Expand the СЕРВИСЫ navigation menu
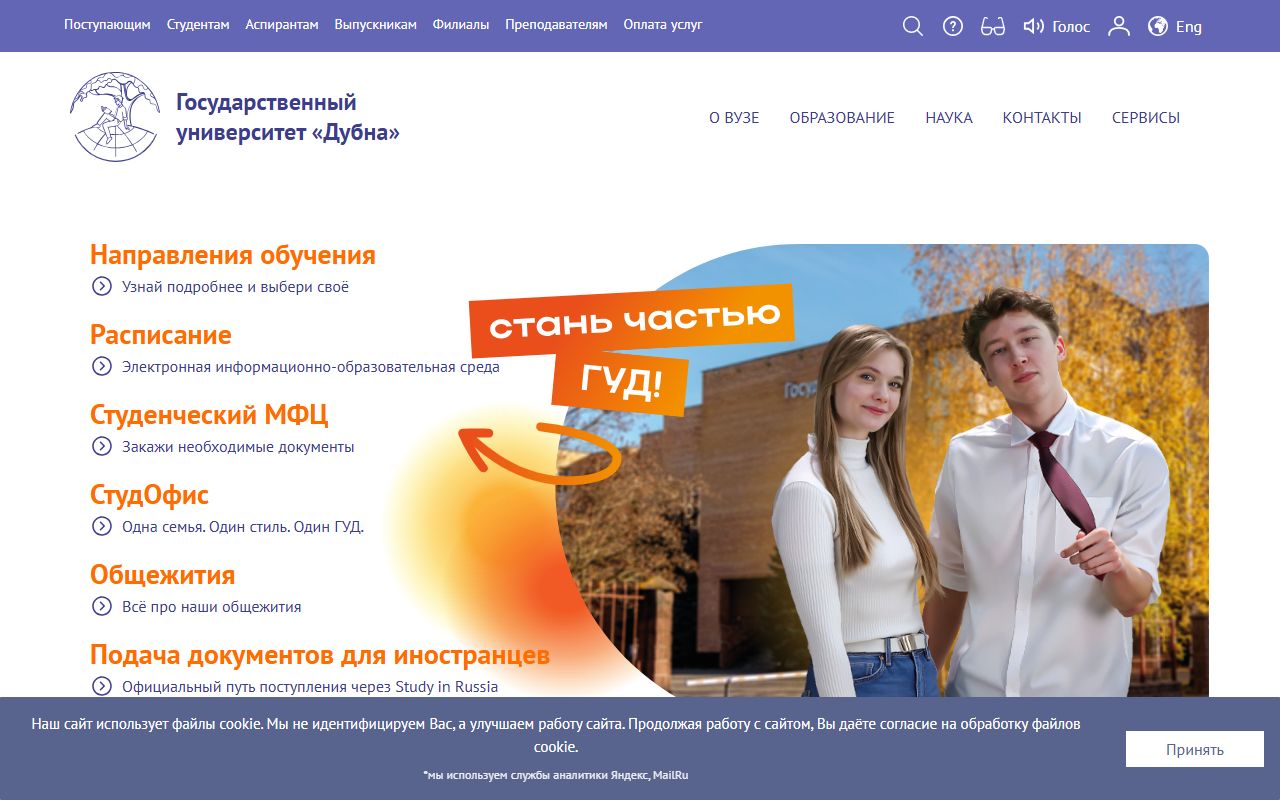Image resolution: width=1280 pixels, height=800 pixels. tap(1146, 118)
